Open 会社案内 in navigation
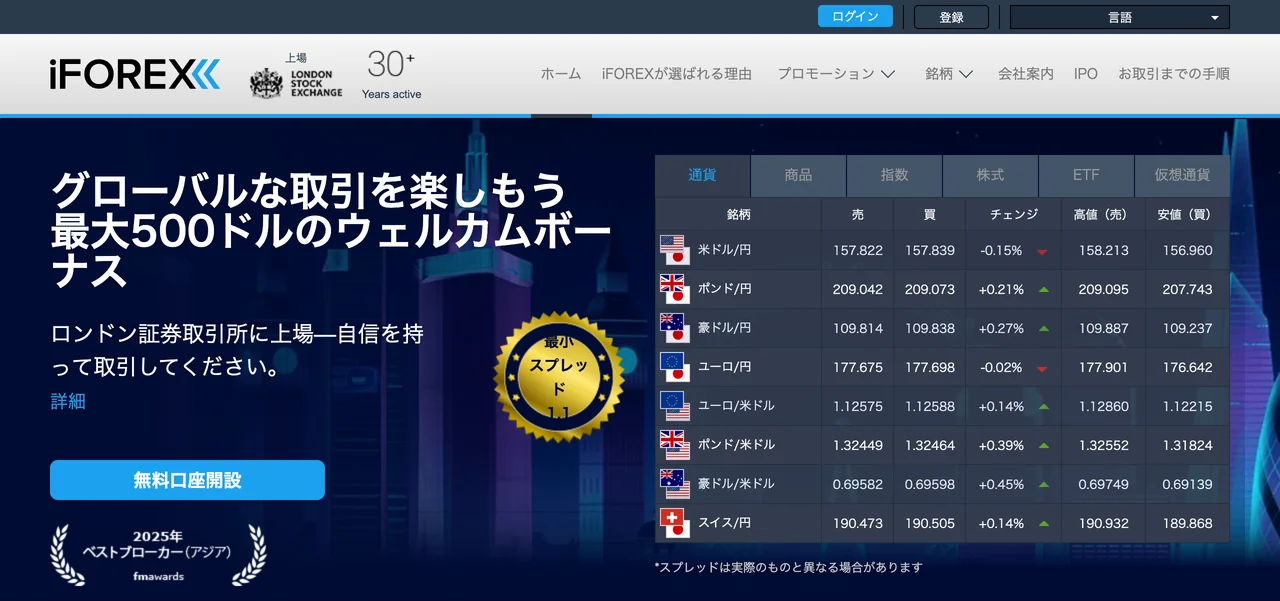1280x601 pixels. point(1025,74)
